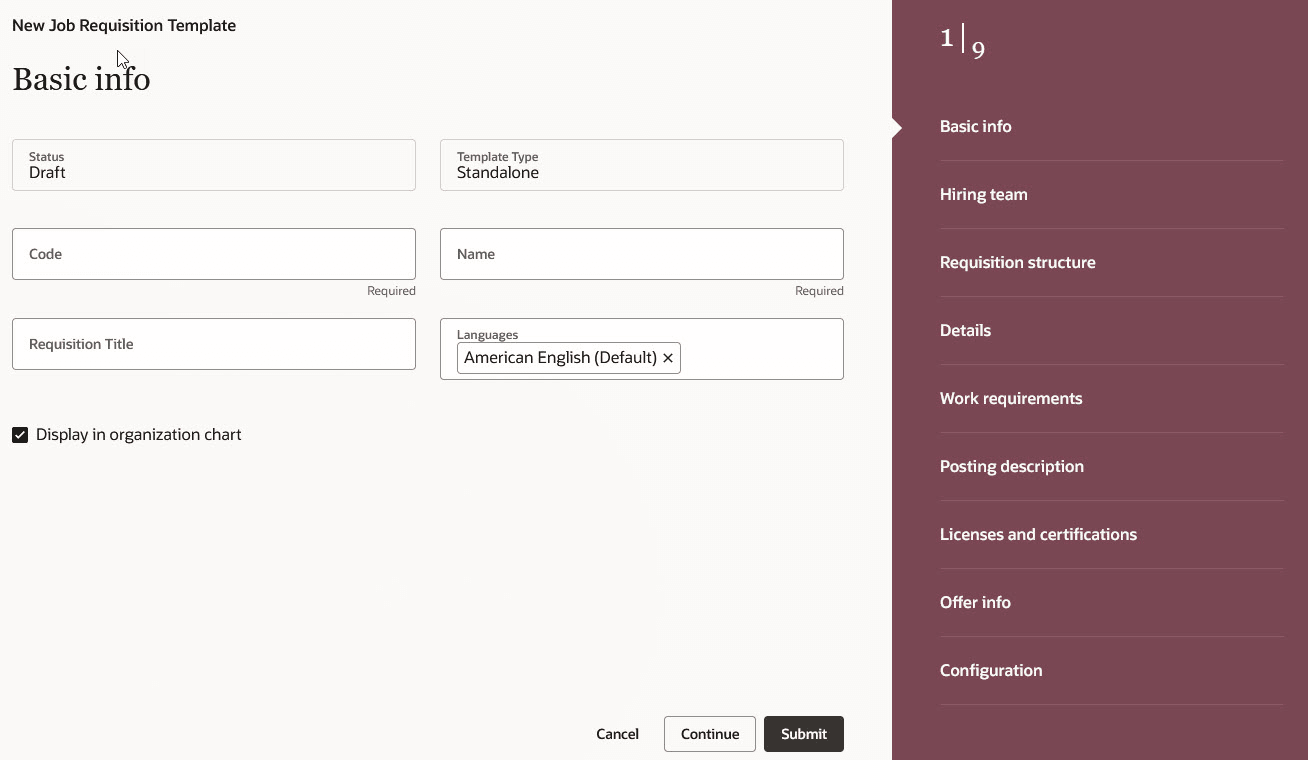Viewport: 1308px width, 760px height.
Task: Select the Basic info step
Action: click(975, 126)
